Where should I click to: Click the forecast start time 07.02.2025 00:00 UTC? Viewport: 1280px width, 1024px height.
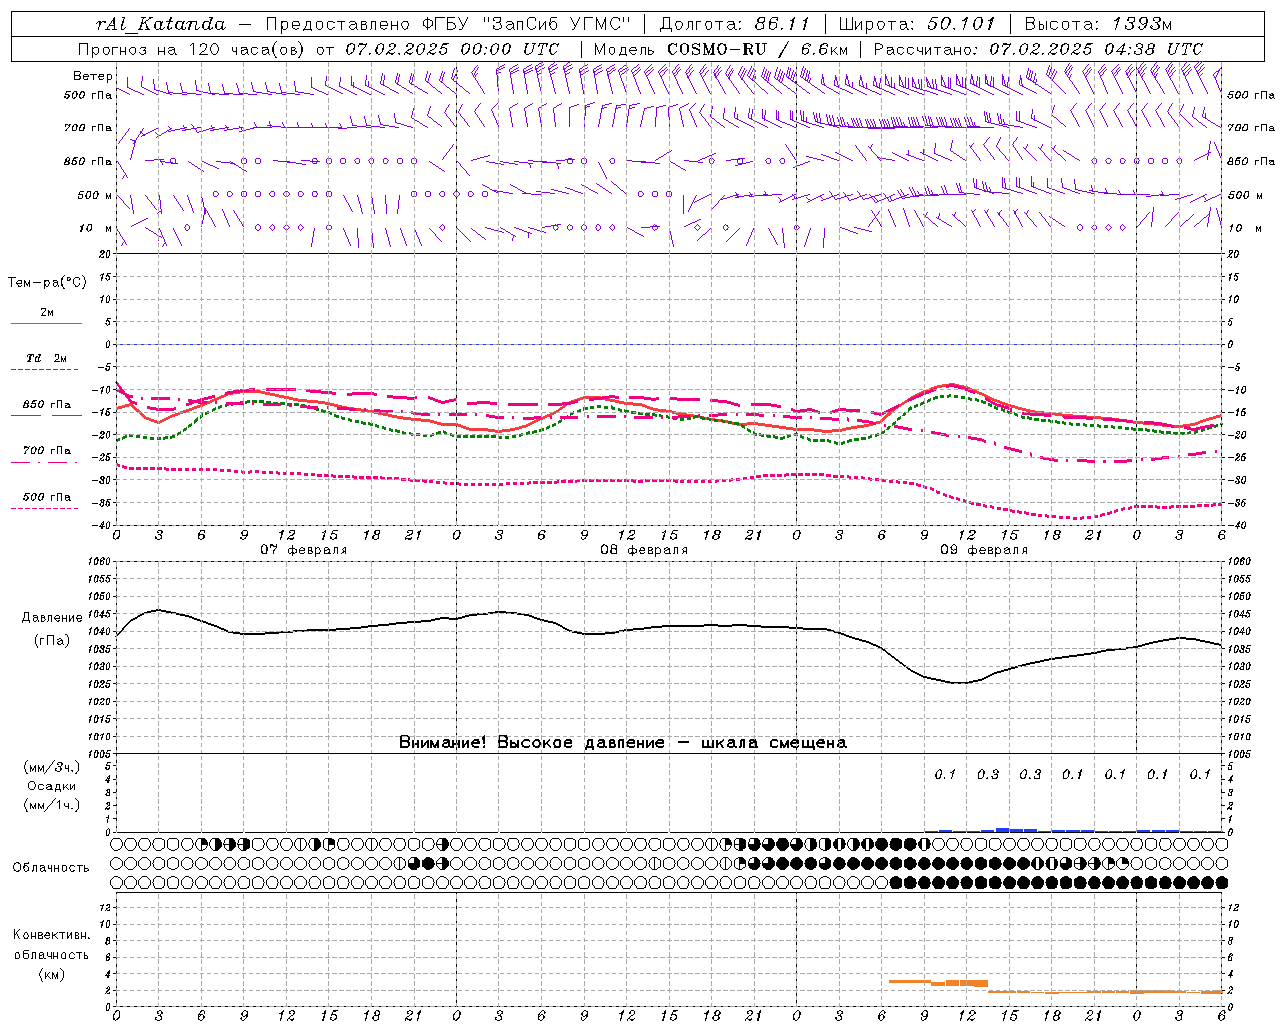(x=452, y=49)
